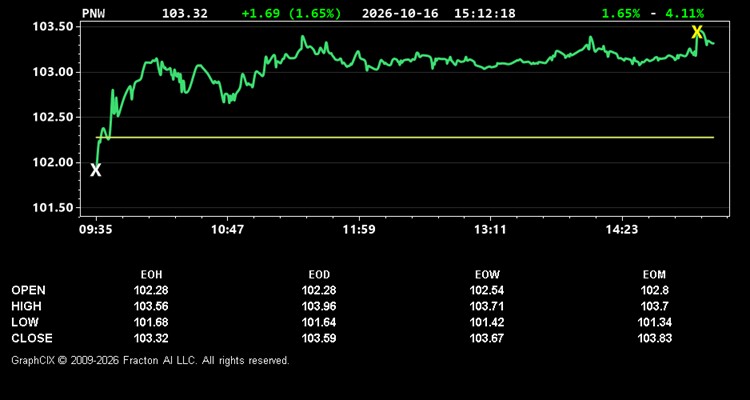
Task: Click the EOD column header
Action: point(319,275)
